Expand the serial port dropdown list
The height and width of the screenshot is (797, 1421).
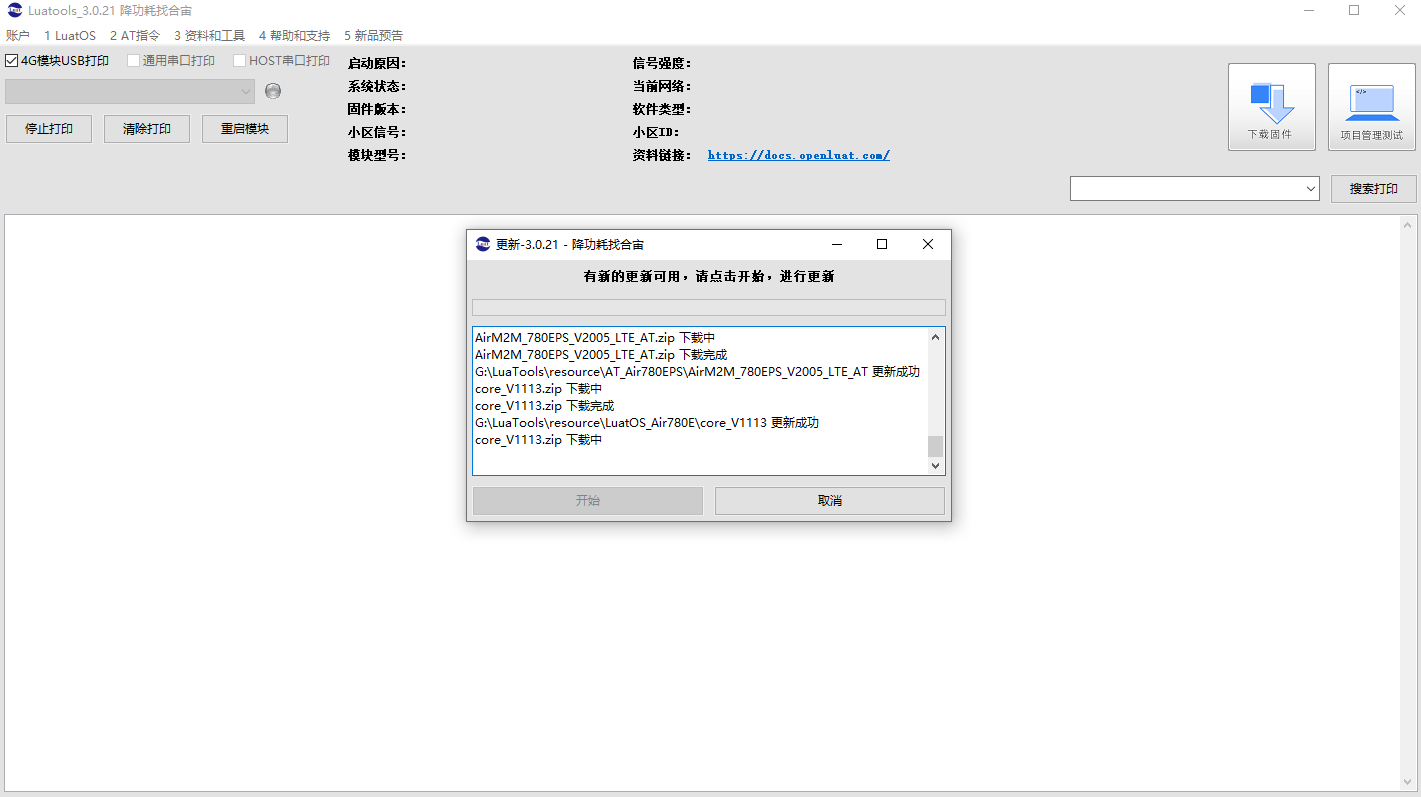[246, 91]
